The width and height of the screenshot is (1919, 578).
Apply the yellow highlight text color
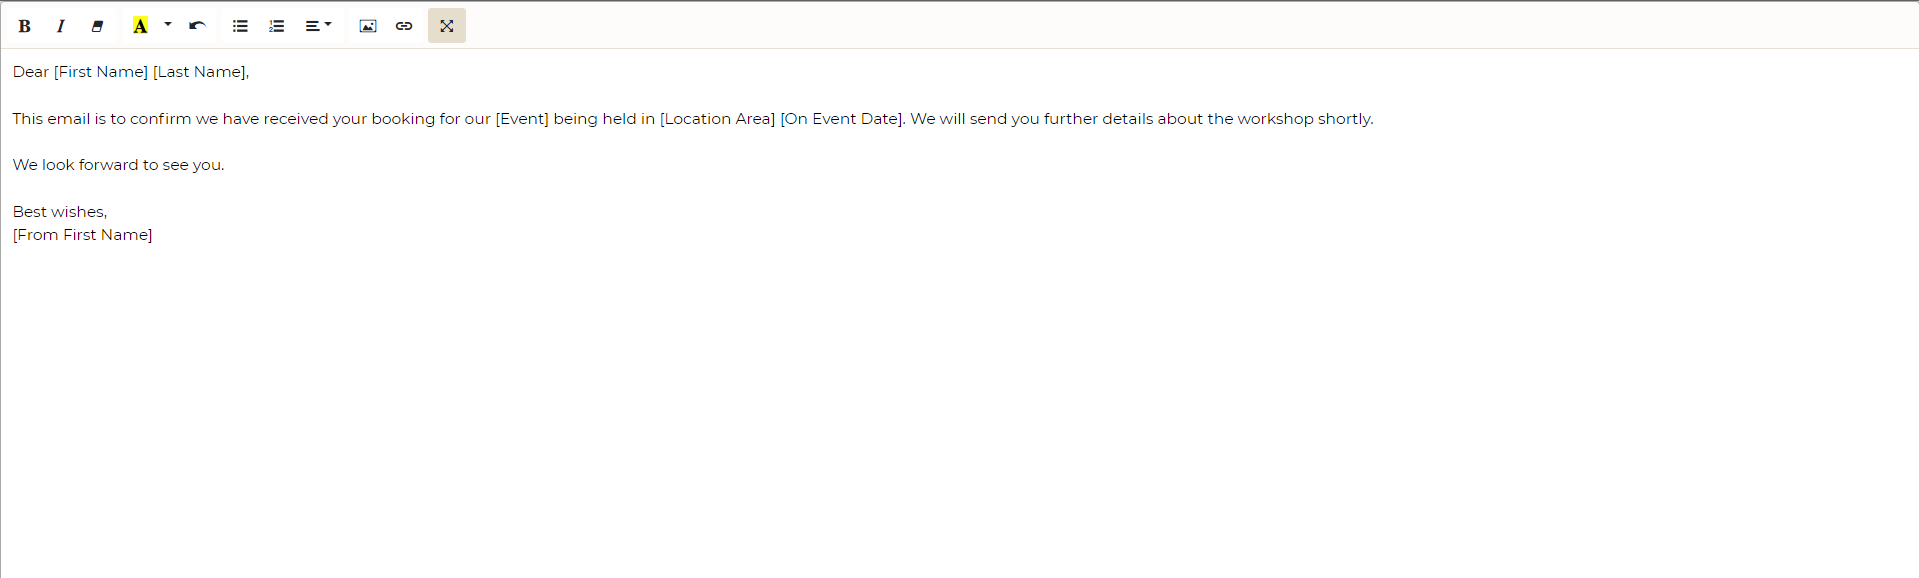(x=140, y=26)
